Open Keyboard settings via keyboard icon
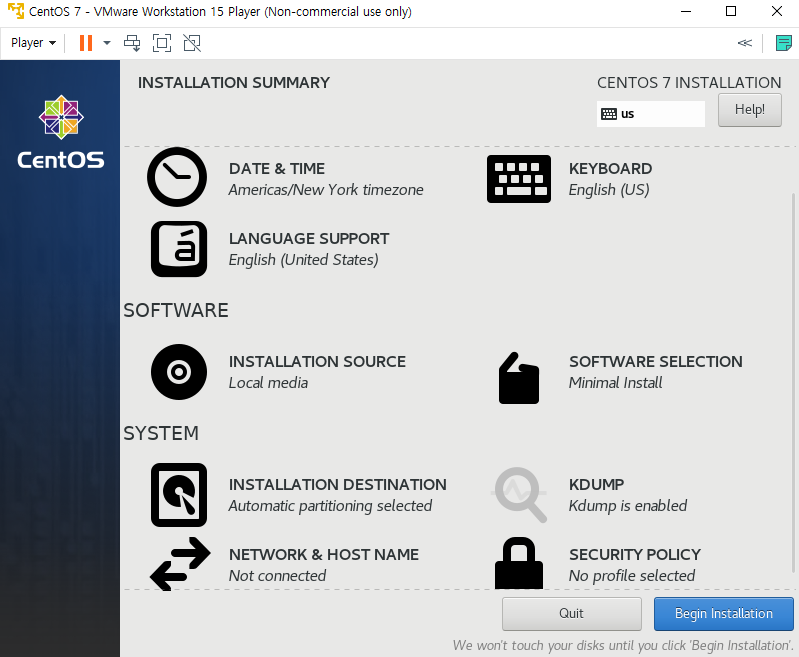 pyautogui.click(x=519, y=179)
